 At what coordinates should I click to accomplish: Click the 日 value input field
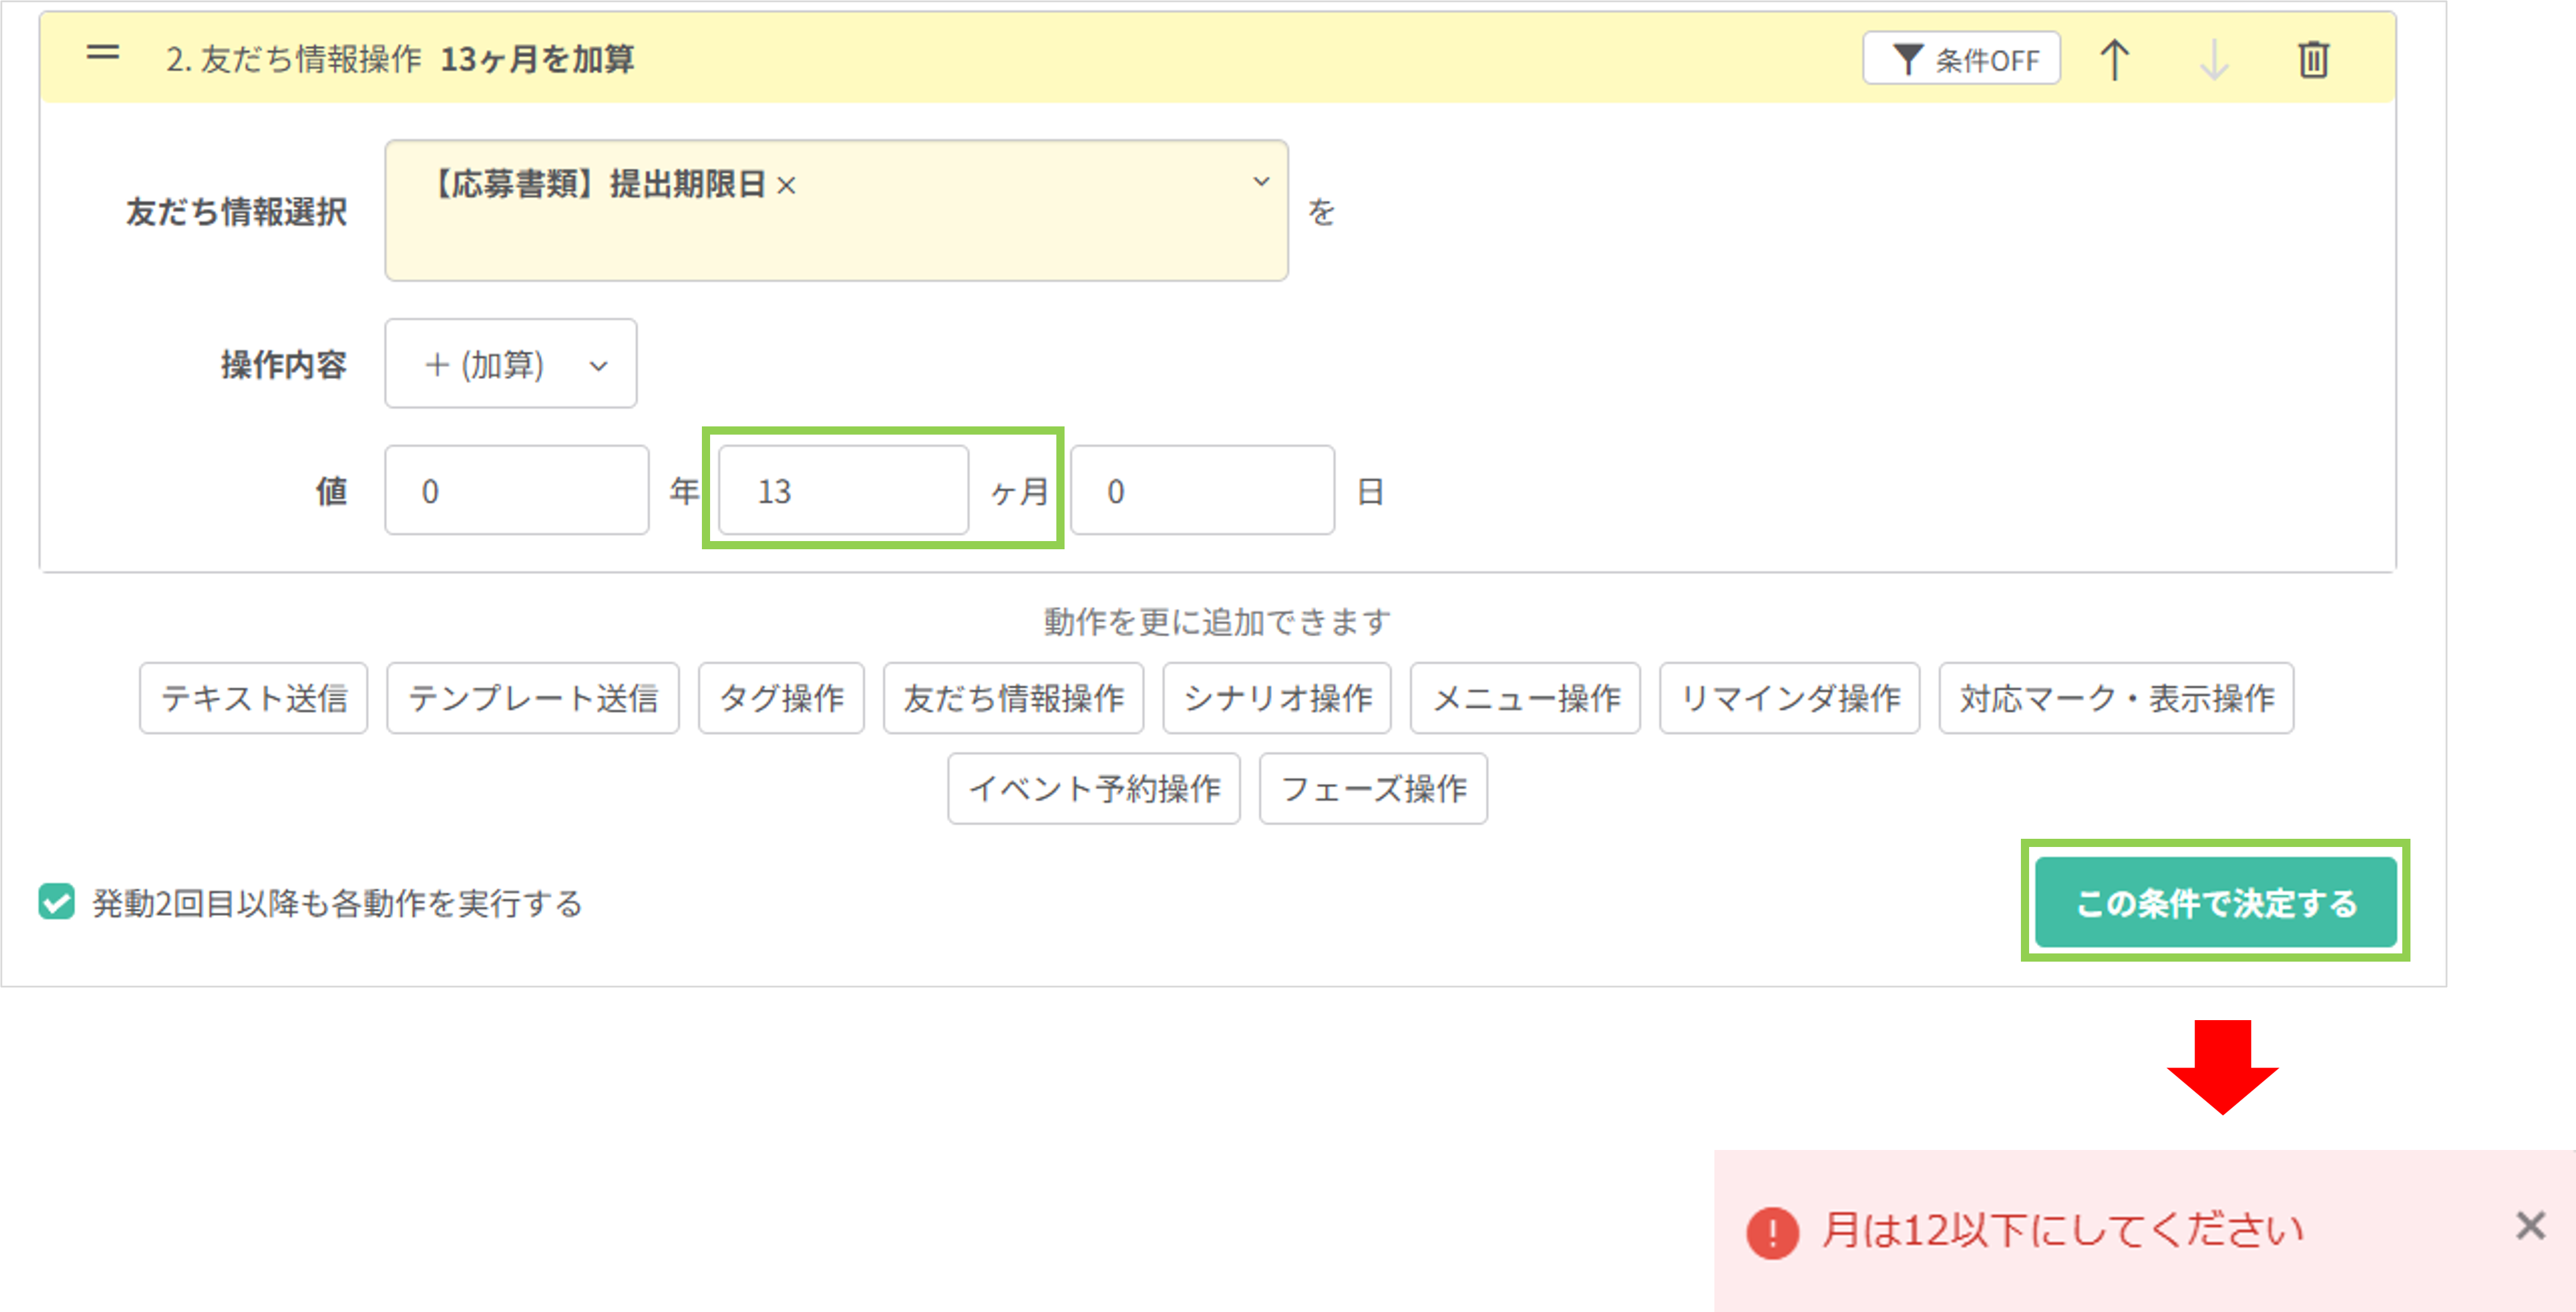coord(1202,491)
